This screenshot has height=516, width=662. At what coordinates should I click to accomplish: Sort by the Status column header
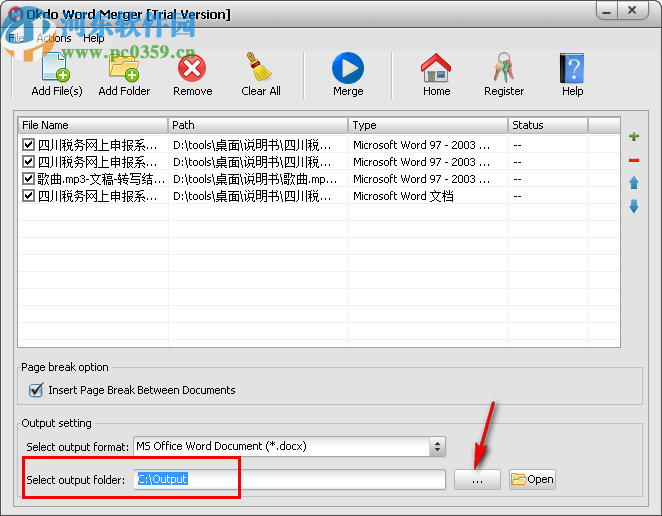(548, 125)
